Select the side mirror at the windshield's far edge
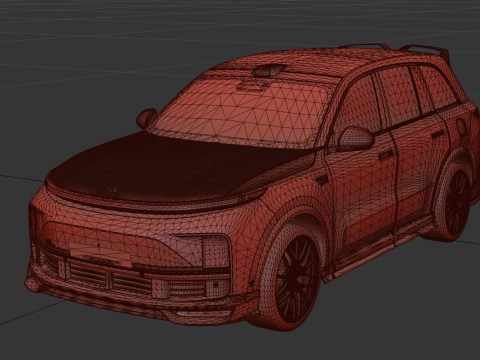 (x=146, y=118)
